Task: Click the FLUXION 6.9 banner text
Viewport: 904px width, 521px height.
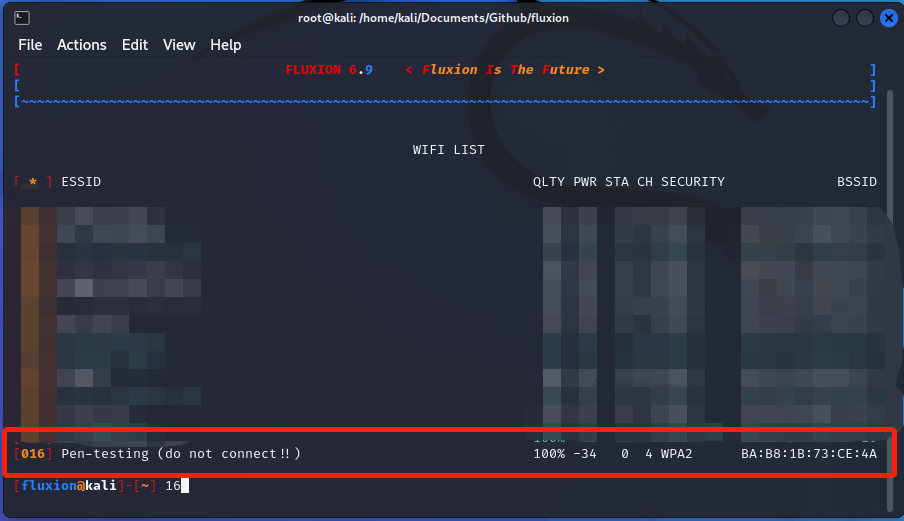Action: 329,70
